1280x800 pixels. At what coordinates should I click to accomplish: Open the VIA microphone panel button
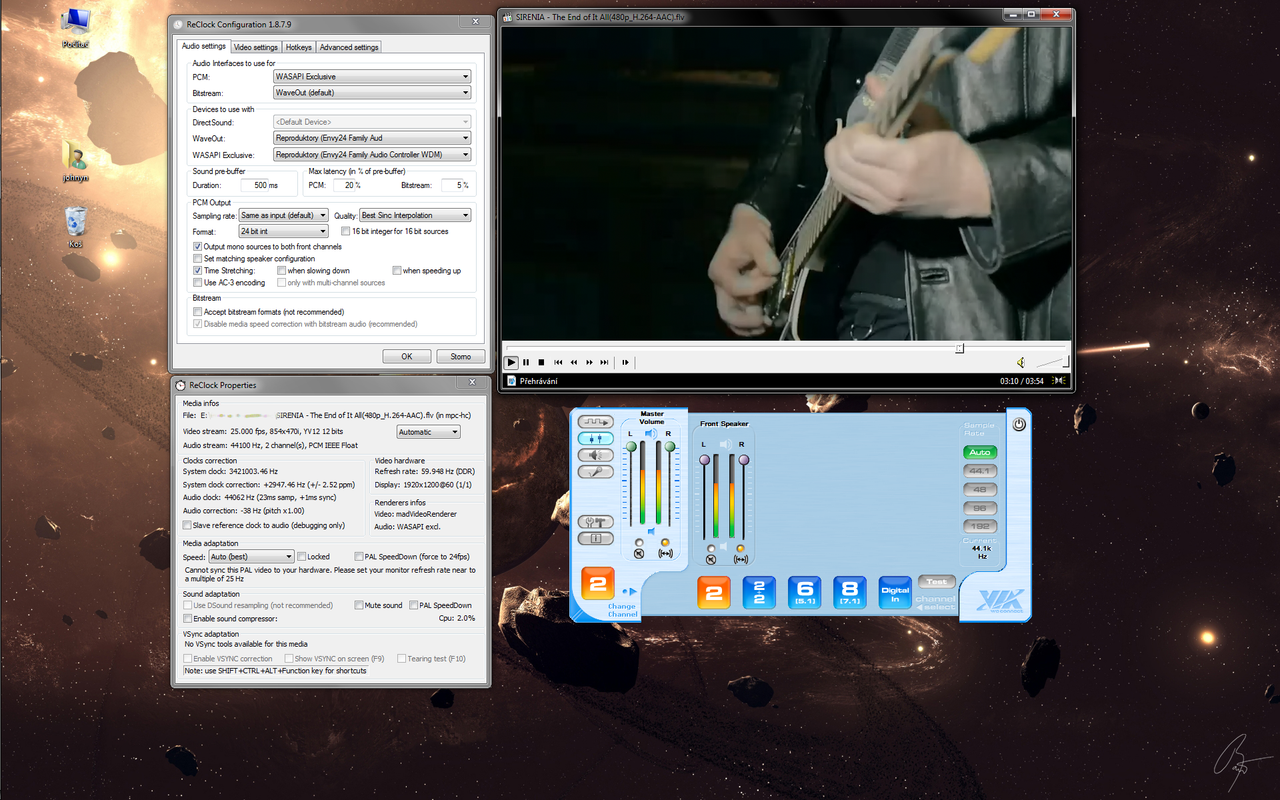click(596, 471)
